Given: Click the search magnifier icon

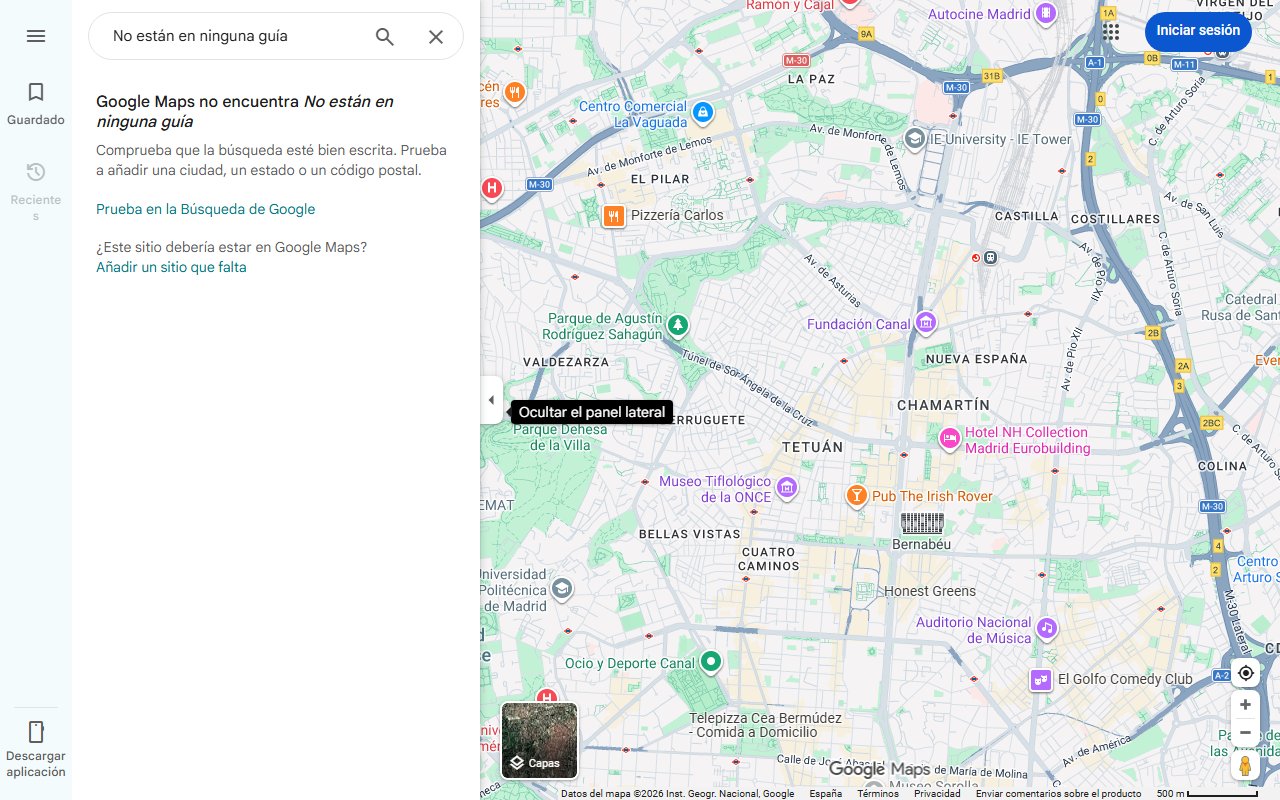Looking at the screenshot, I should 384,36.
